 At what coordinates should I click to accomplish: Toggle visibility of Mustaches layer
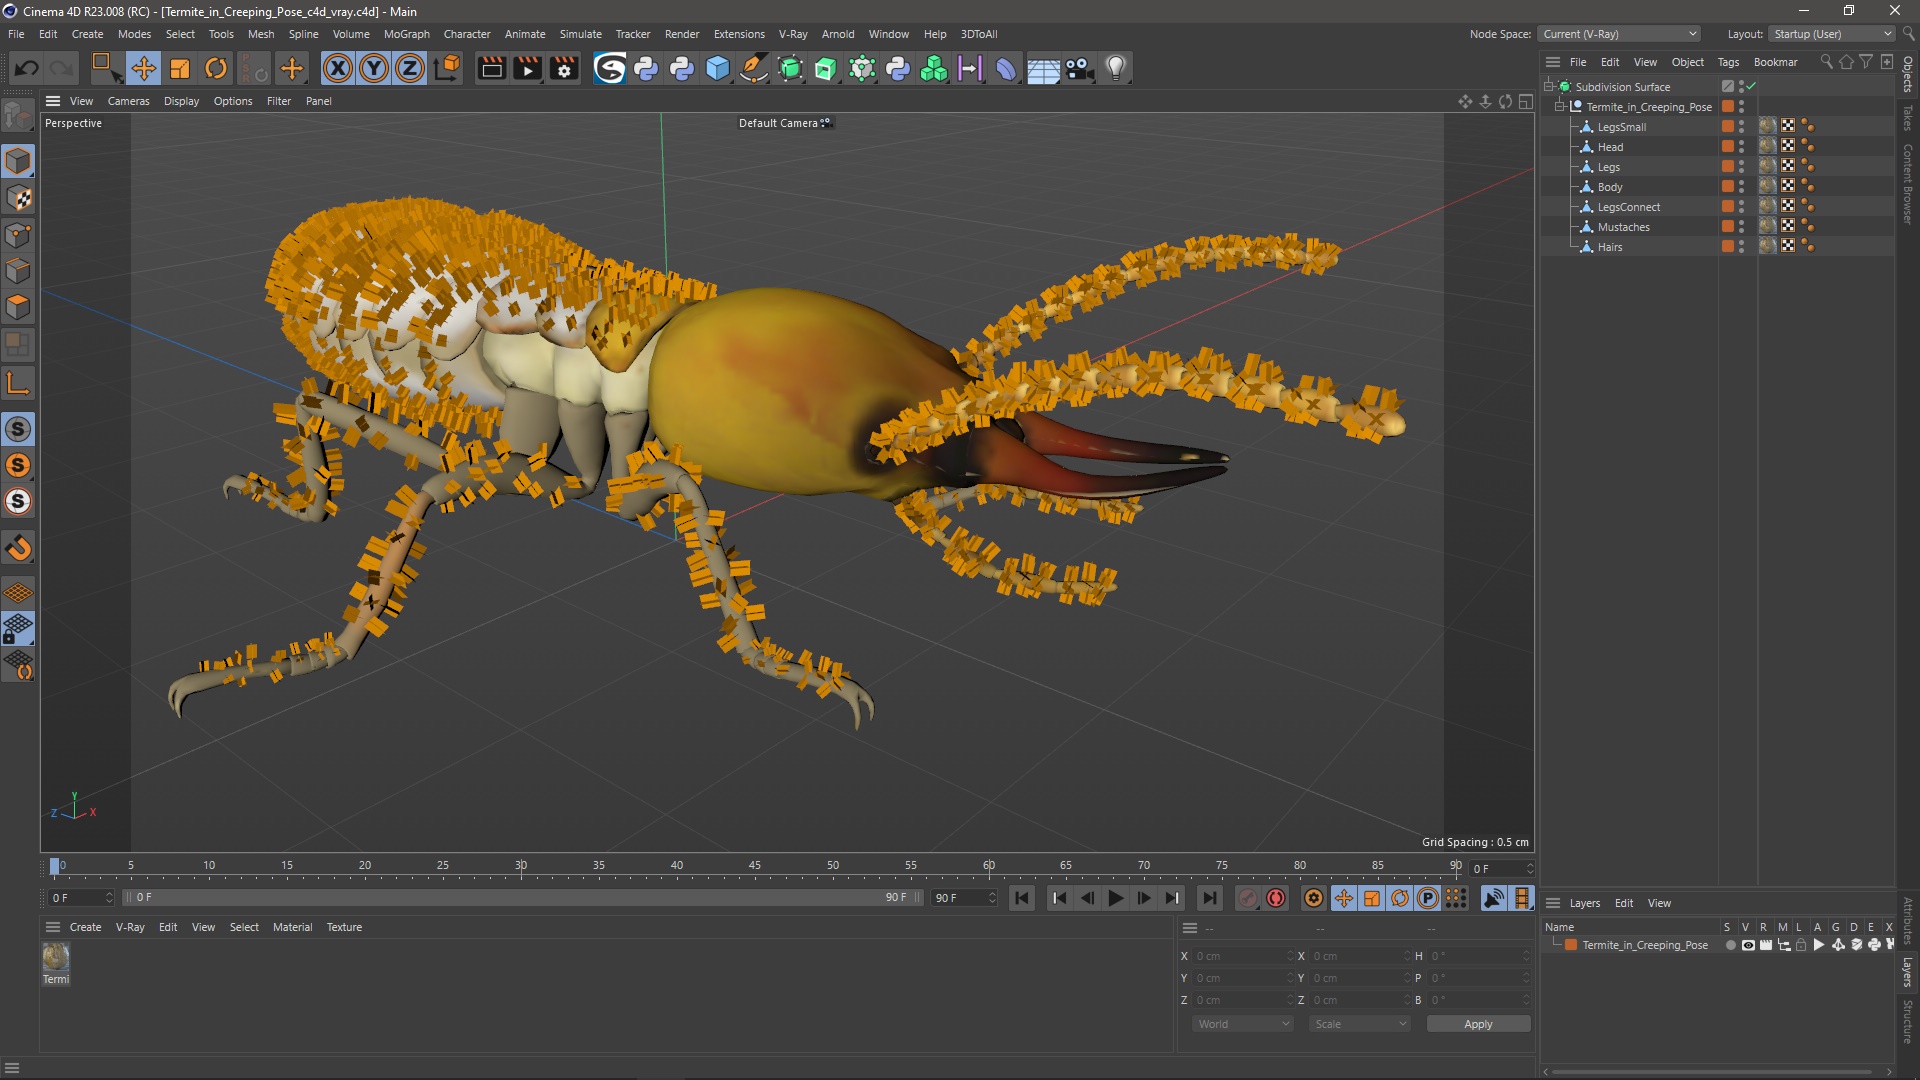point(1743,223)
